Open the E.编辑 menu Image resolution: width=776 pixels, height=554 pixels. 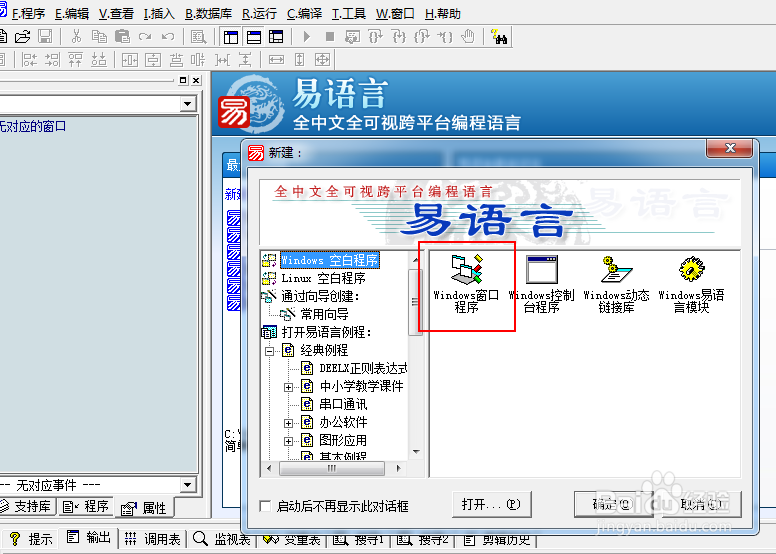[x=72, y=13]
